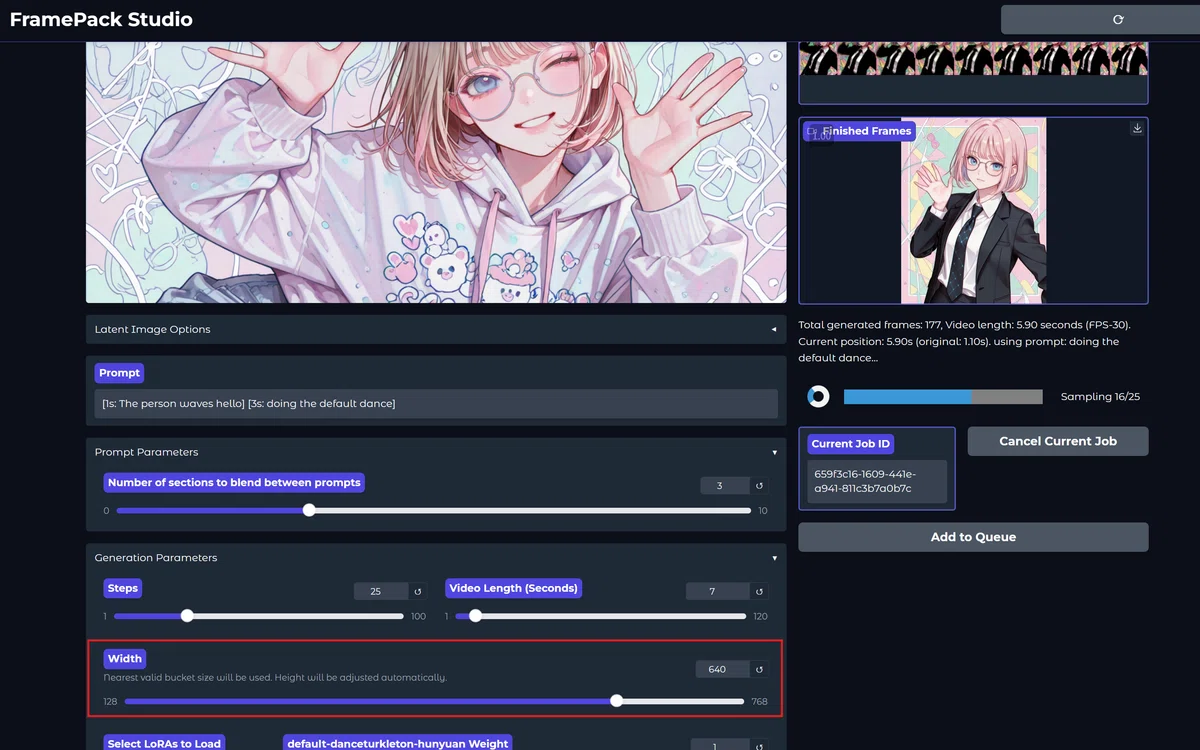Viewport: 1200px width, 750px height.
Task: Click the Width slider handle
Action: click(616, 701)
